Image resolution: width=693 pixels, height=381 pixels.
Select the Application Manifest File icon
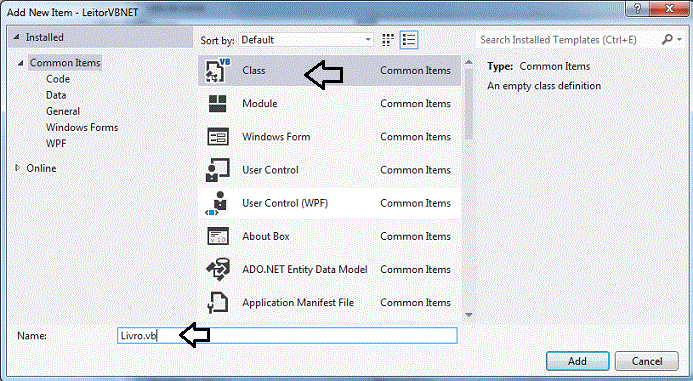[217, 303]
